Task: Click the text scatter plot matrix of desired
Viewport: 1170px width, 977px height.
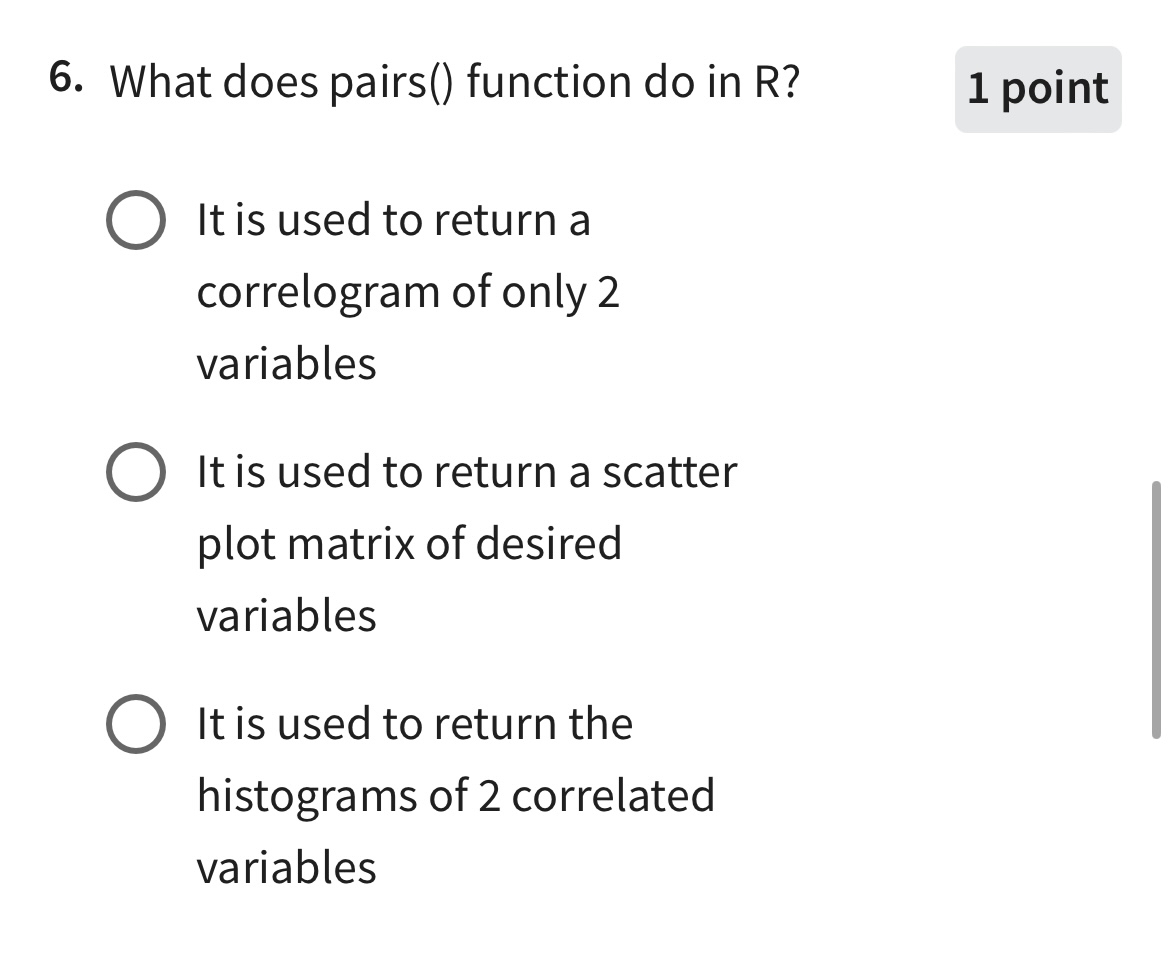Action: tap(410, 544)
